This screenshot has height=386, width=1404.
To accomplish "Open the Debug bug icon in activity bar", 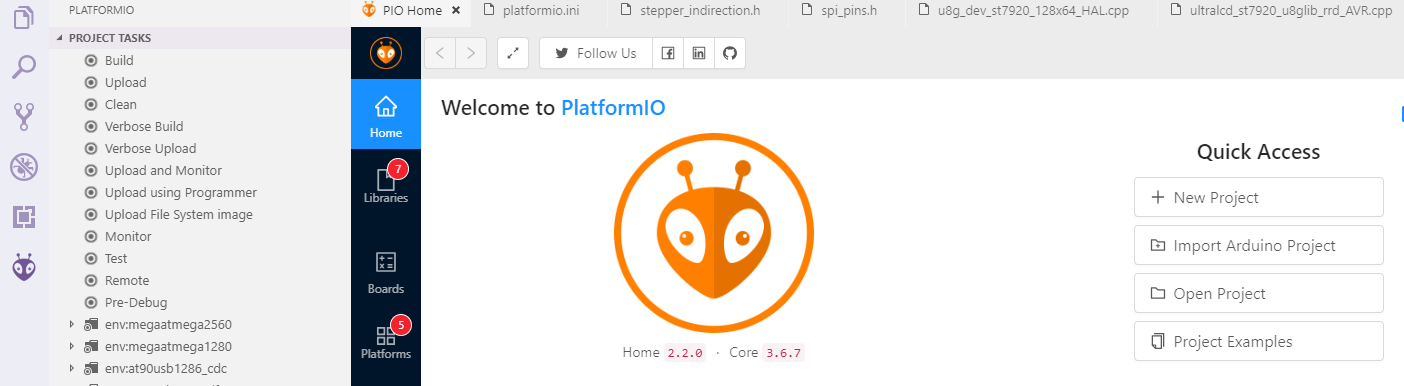I will pos(24,167).
